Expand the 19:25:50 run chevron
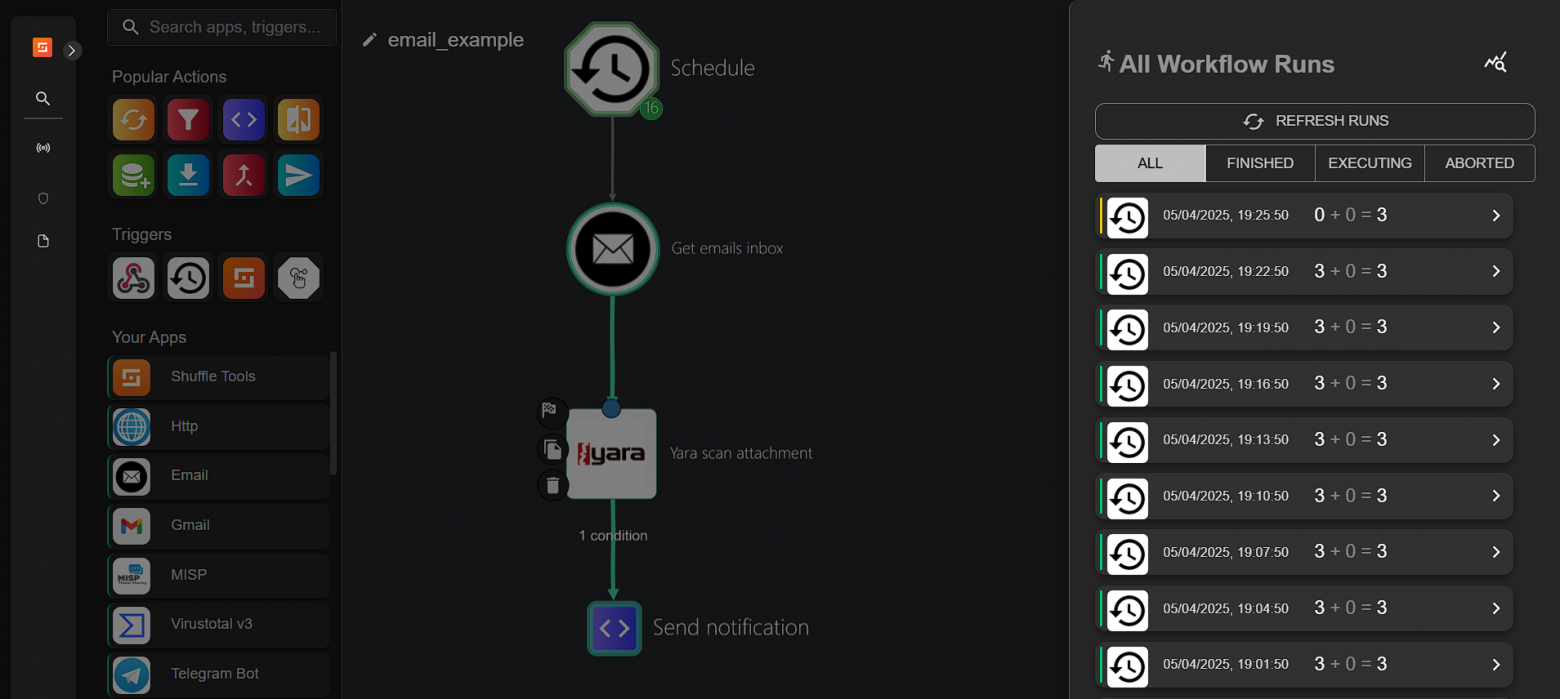The width and height of the screenshot is (1560, 699). 1496,215
